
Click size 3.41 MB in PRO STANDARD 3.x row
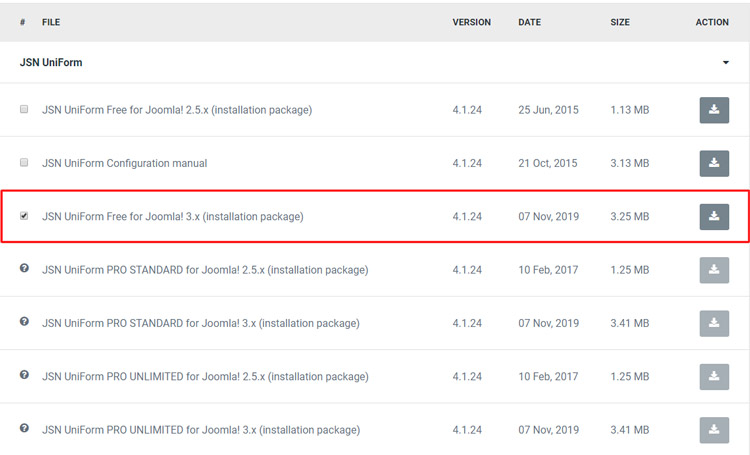(x=629, y=323)
